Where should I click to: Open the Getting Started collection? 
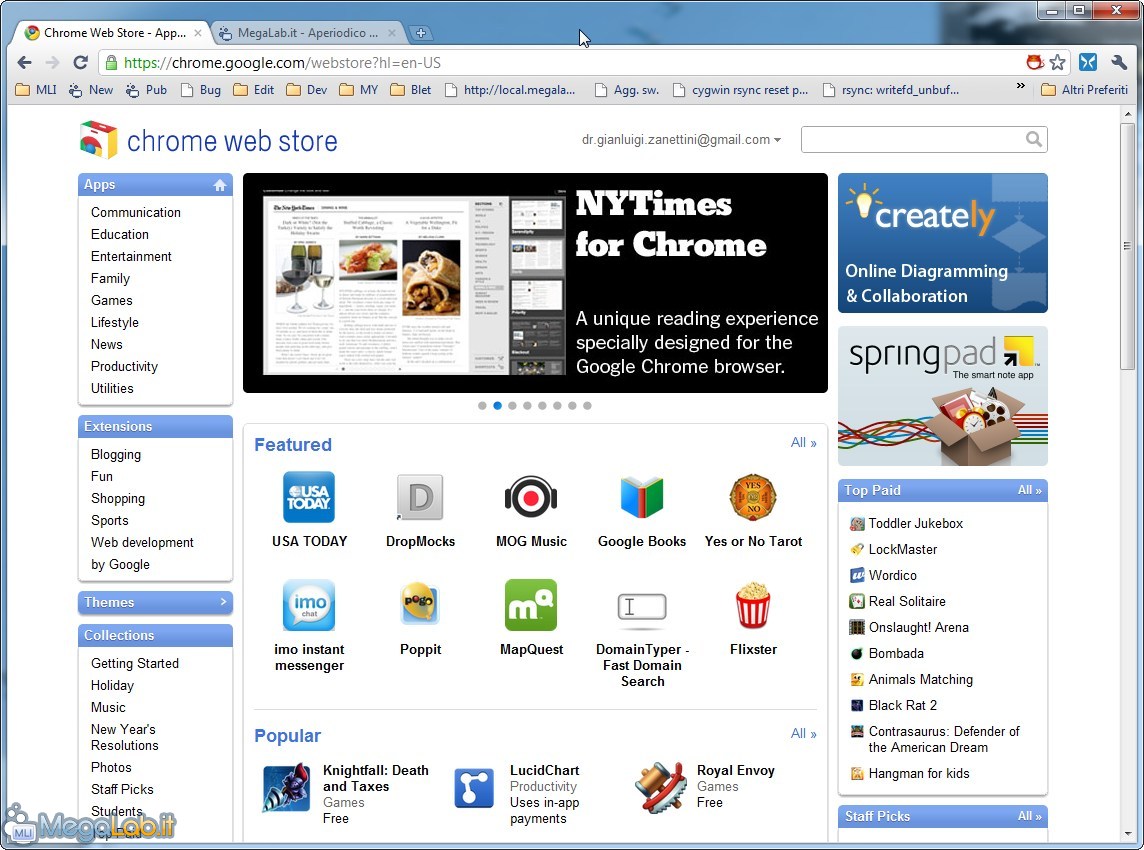135,663
